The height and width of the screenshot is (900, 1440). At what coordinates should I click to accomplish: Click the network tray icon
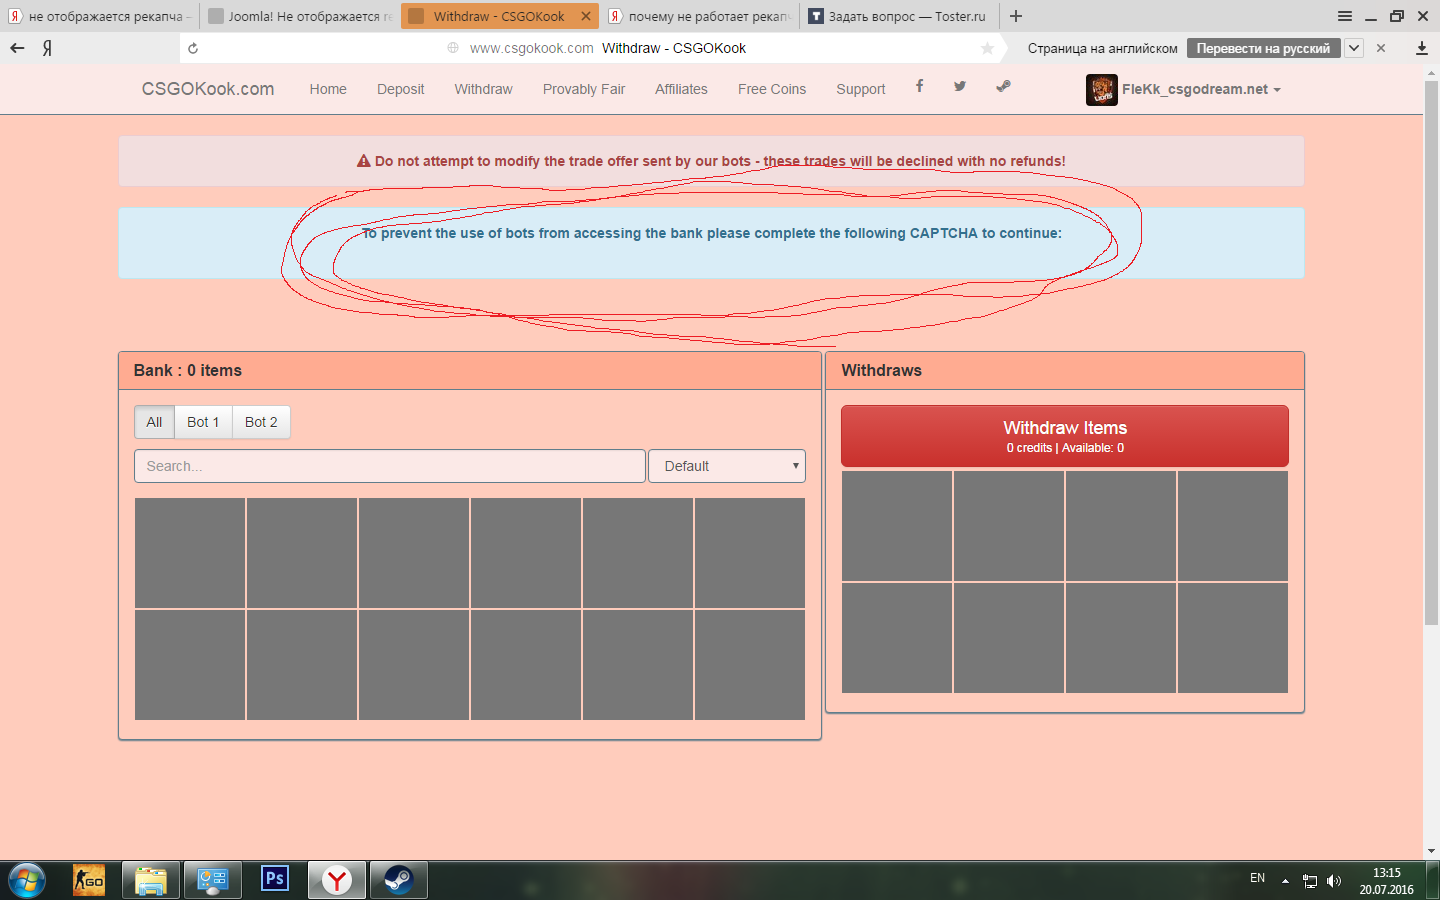click(1310, 881)
